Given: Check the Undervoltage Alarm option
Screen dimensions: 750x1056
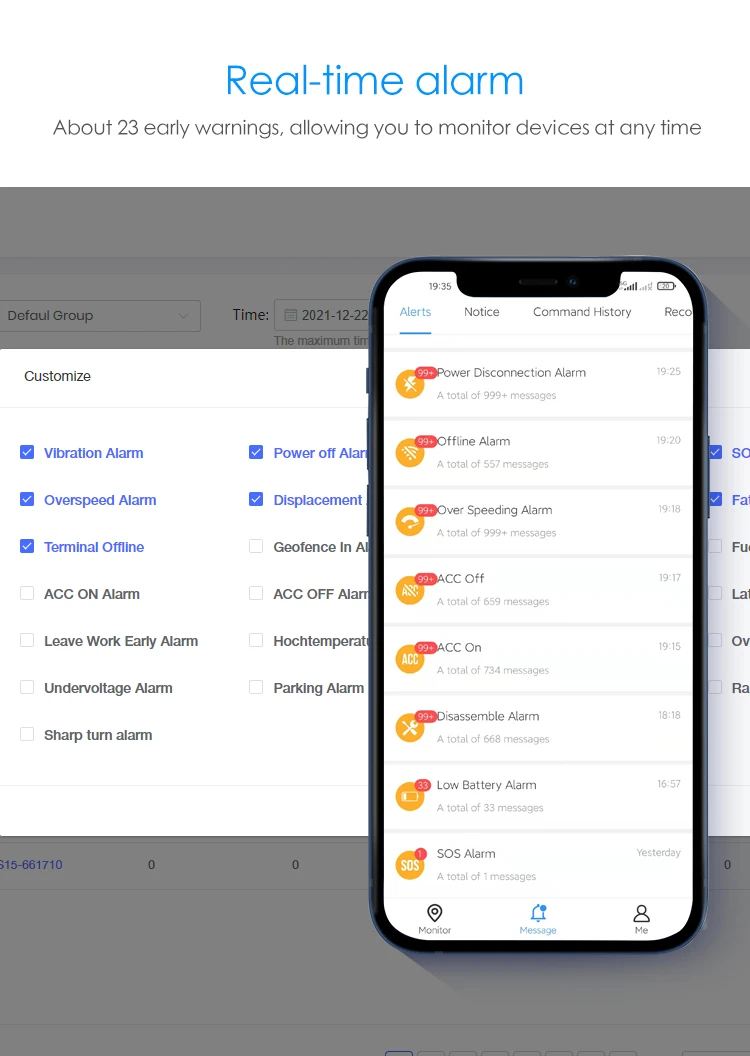Looking at the screenshot, I should click(27, 688).
